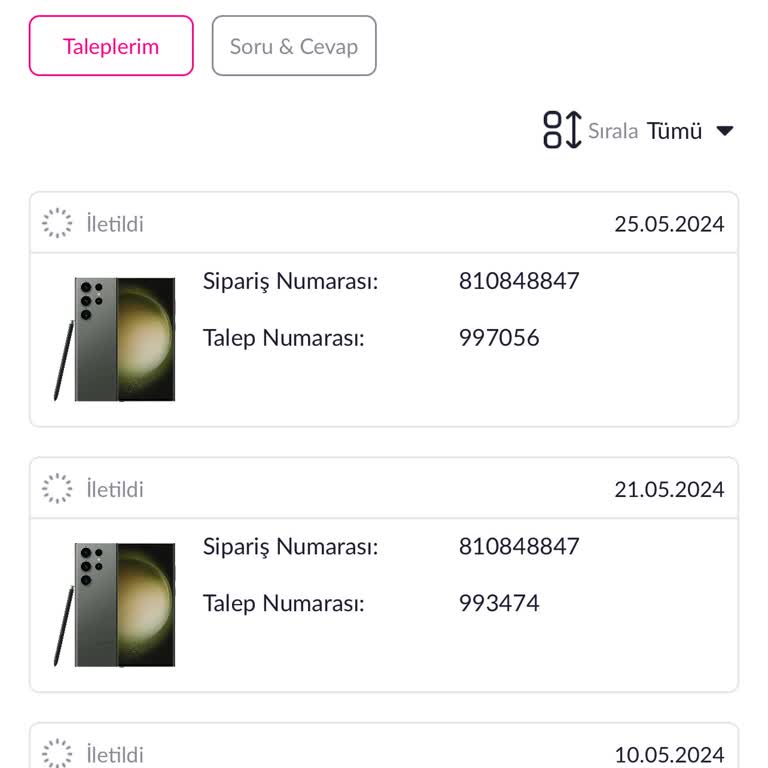Click request number 993474

tap(499, 604)
